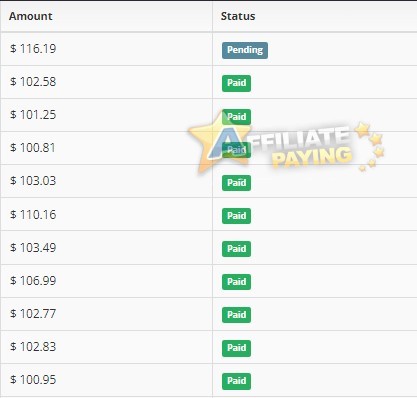The width and height of the screenshot is (417, 398).
Task: Click the Pending status badge
Action: (x=245, y=50)
